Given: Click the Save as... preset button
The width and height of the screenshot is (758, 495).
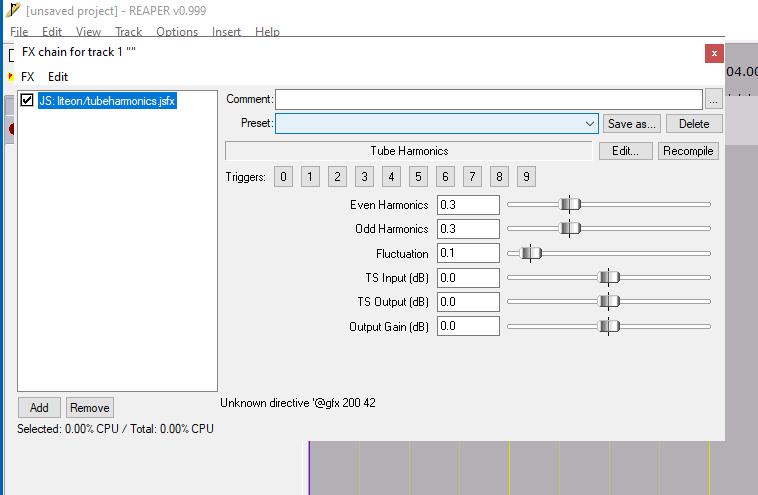Looking at the screenshot, I should [x=632, y=124].
